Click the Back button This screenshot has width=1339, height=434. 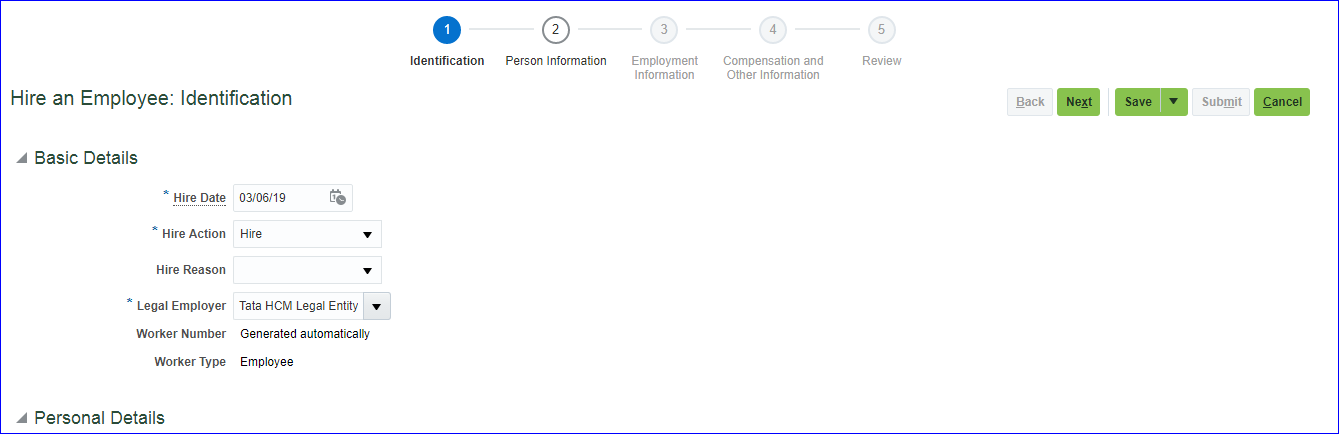[x=1030, y=102]
